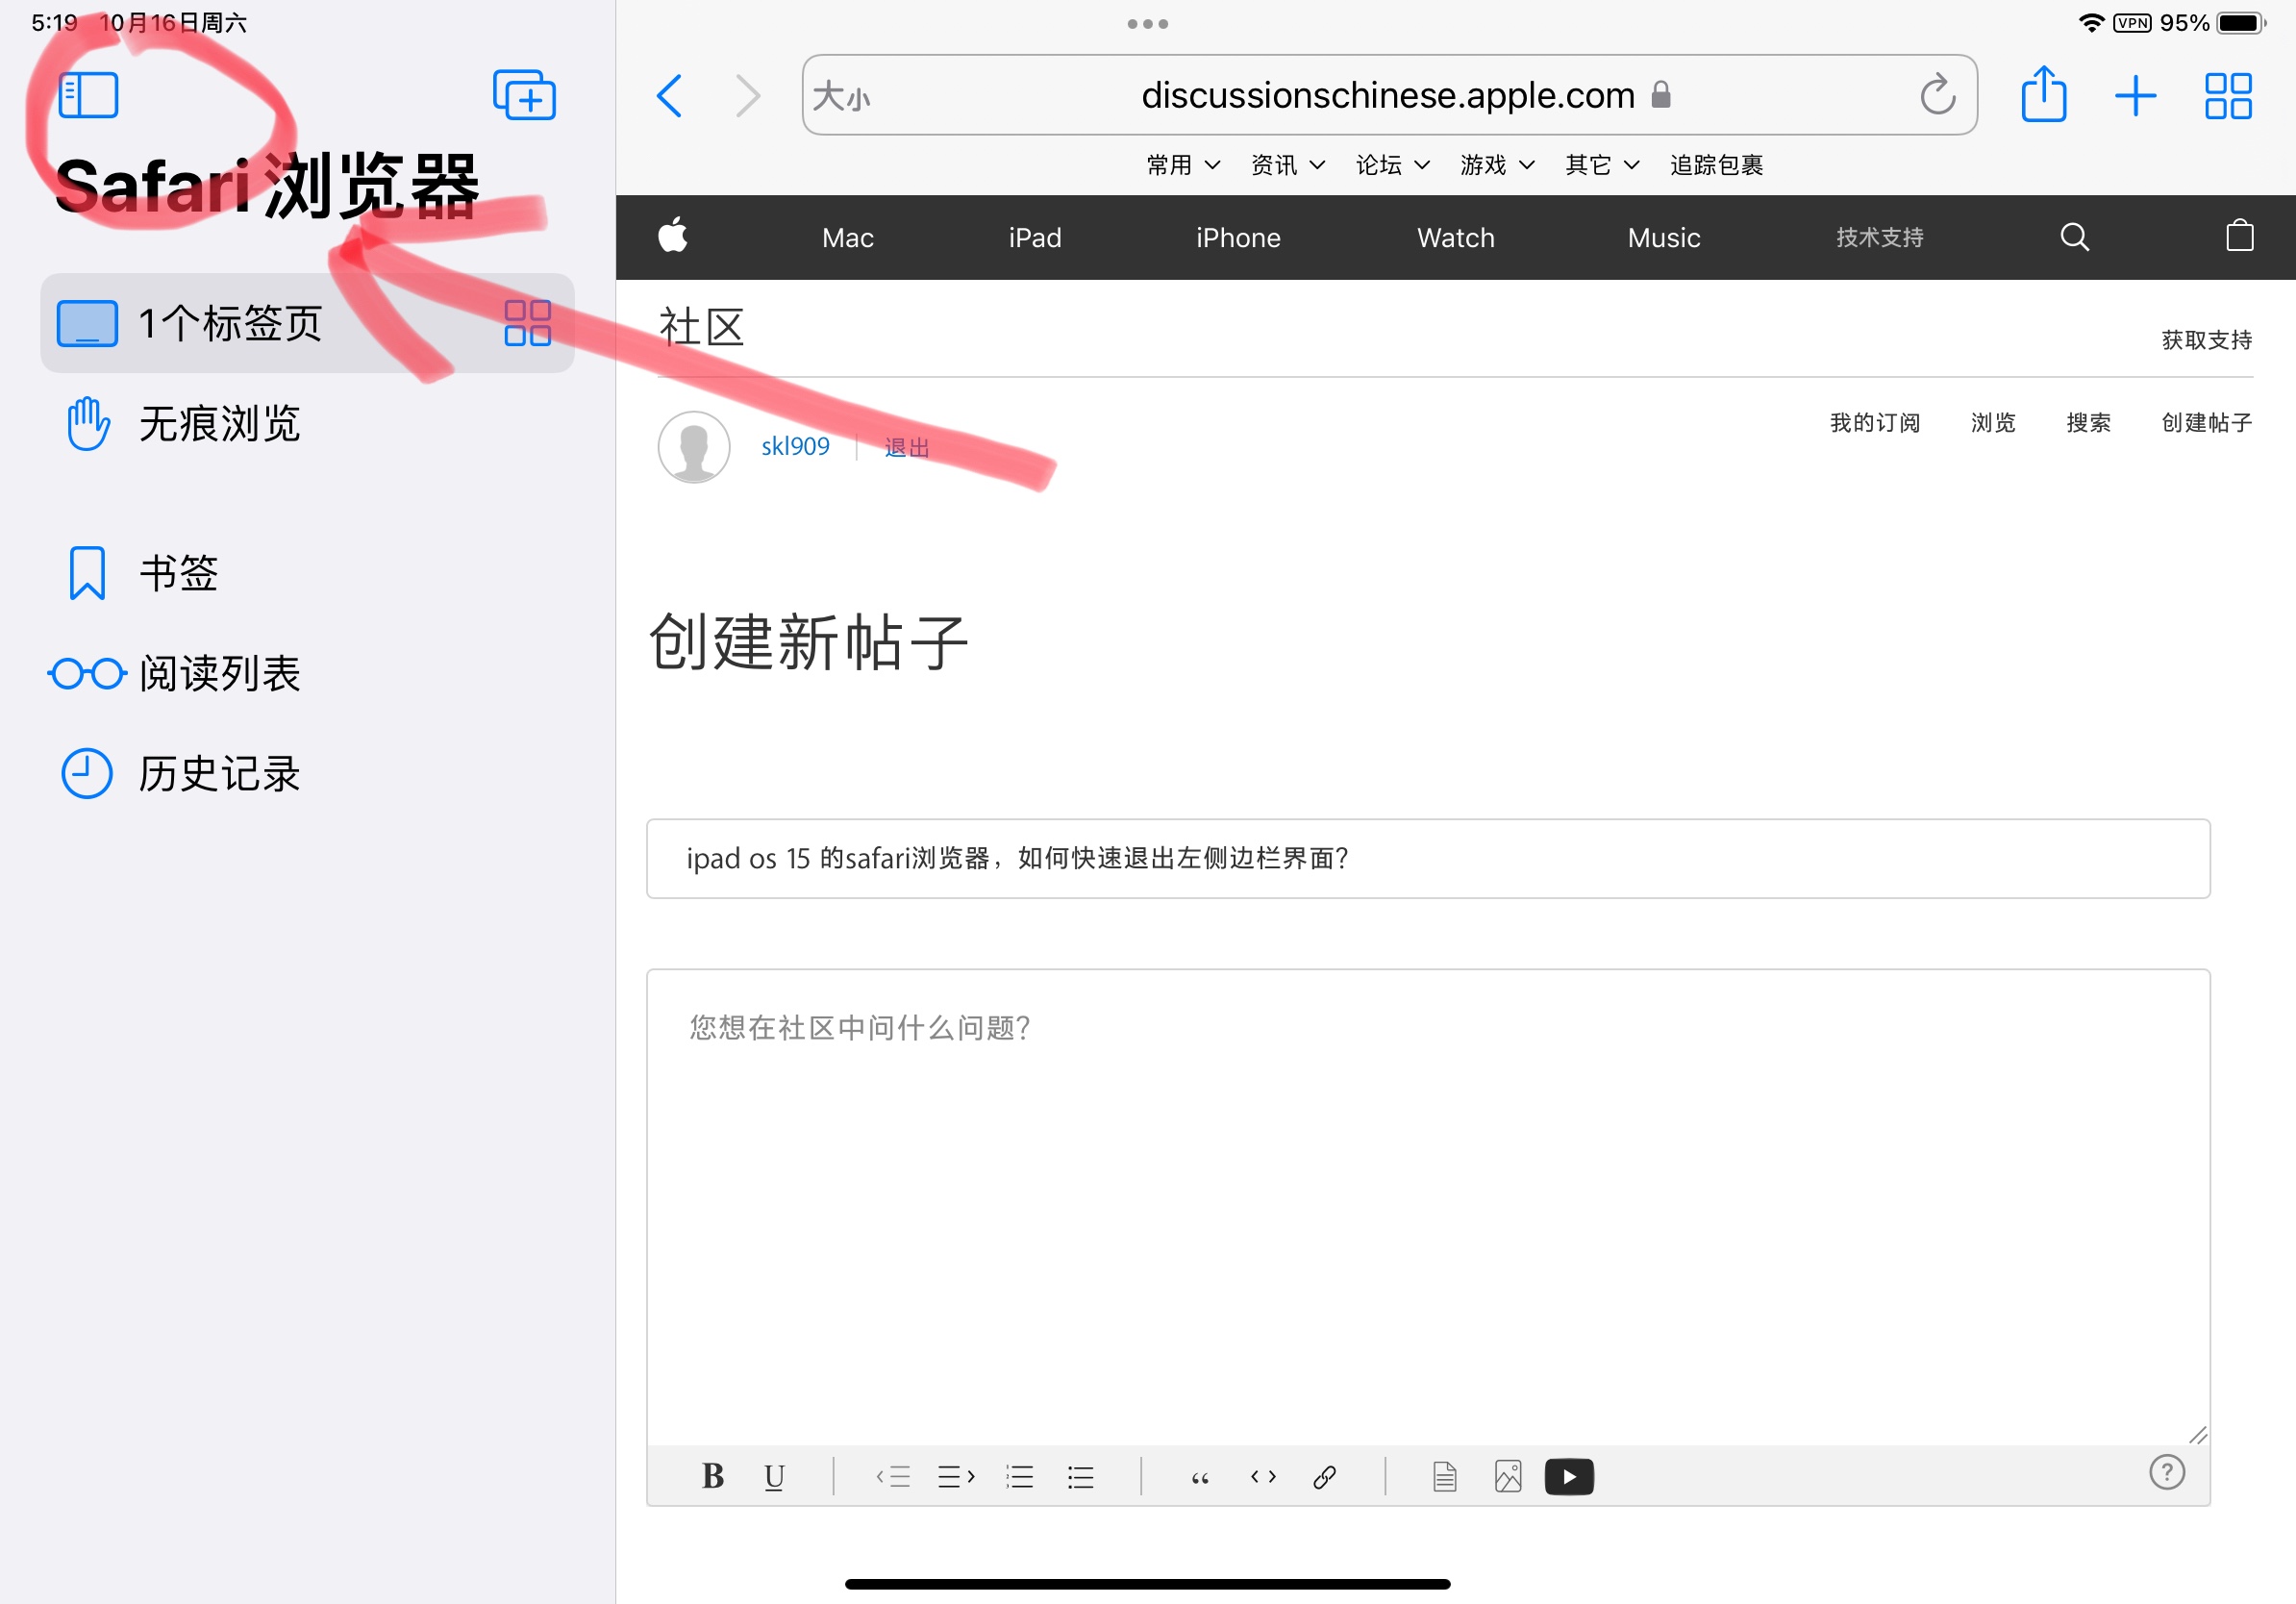Click 退出 to sign out
The image size is (2296, 1604).
(907, 447)
